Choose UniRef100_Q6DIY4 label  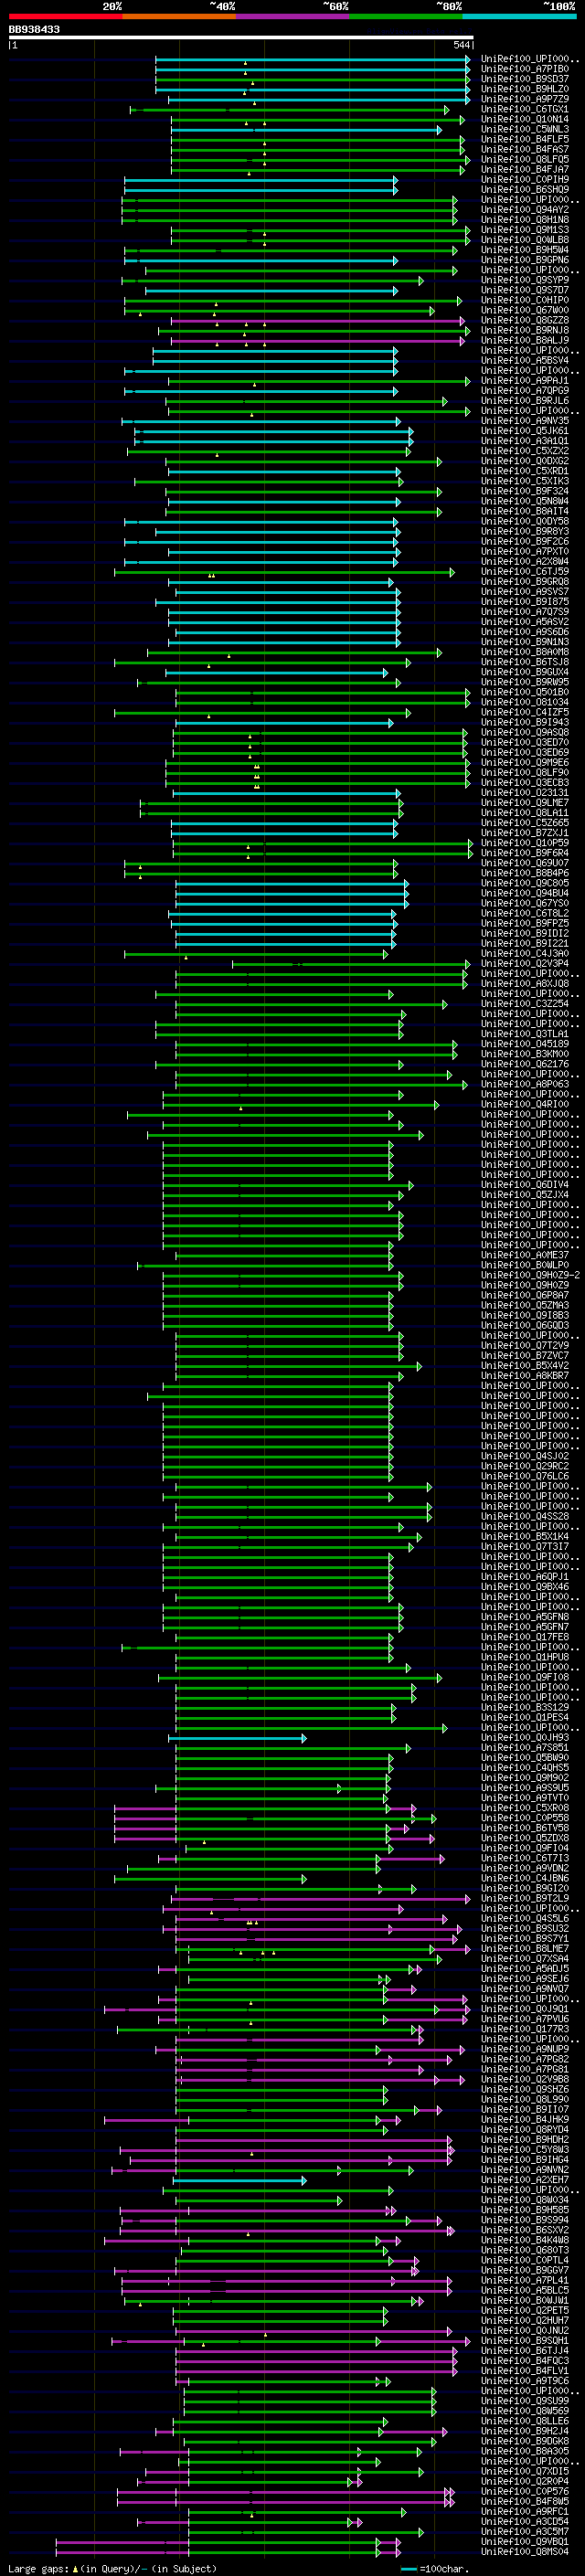tap(525, 1185)
